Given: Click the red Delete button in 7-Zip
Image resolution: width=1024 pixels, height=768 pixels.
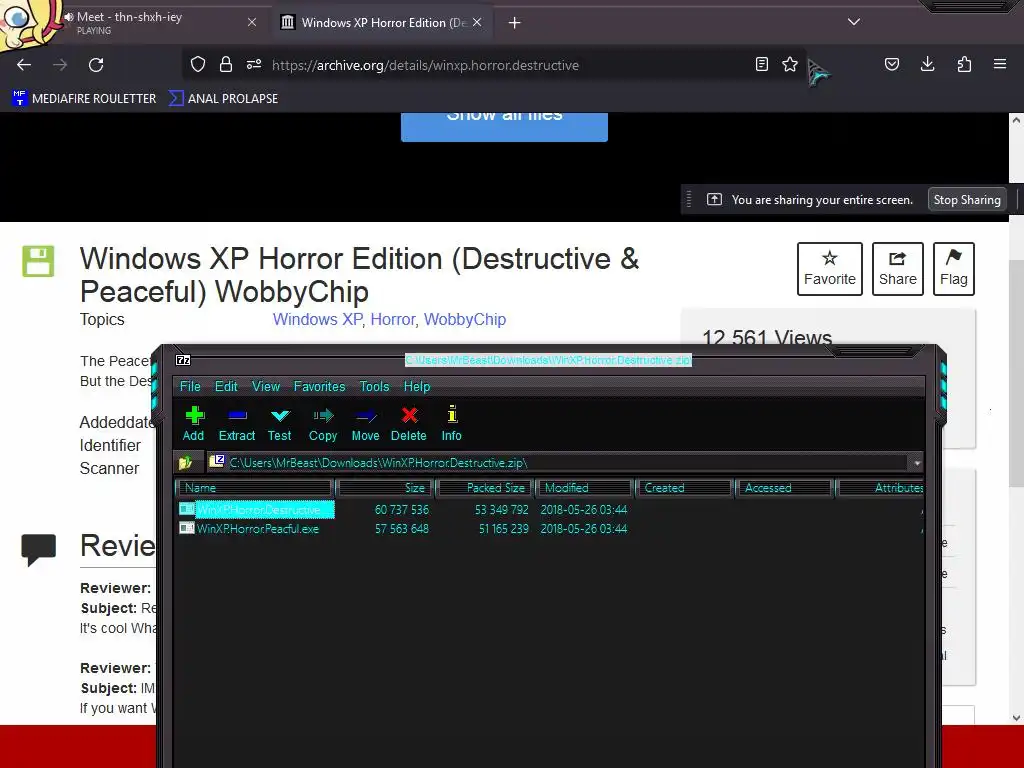Looking at the screenshot, I should coord(409,424).
